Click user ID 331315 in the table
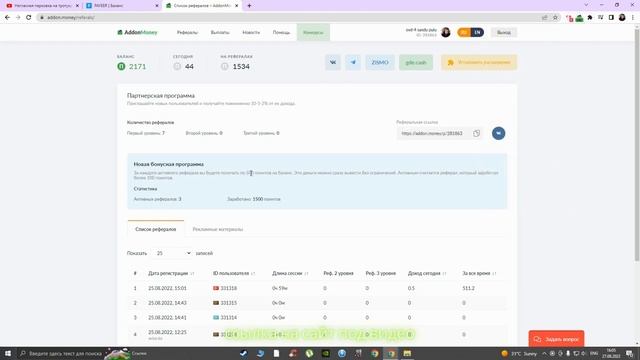Viewport: 640px width, 360px height. pos(229,303)
